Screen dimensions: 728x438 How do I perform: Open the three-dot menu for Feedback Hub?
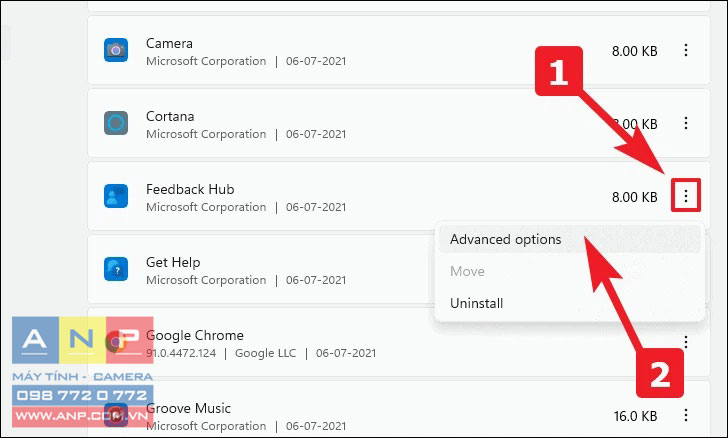pos(686,196)
